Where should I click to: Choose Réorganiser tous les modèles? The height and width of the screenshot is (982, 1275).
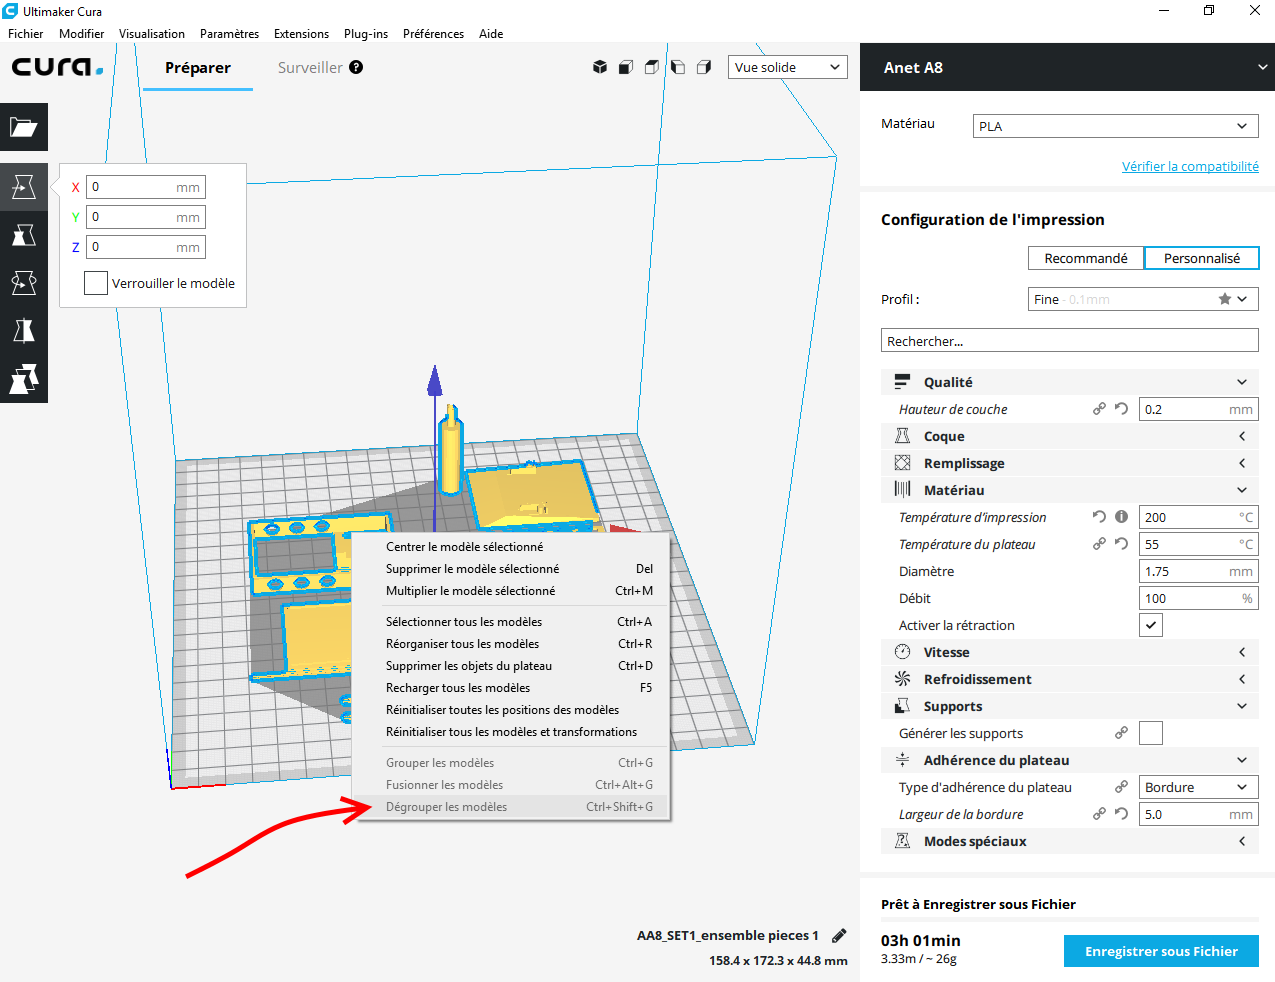click(x=512, y=644)
